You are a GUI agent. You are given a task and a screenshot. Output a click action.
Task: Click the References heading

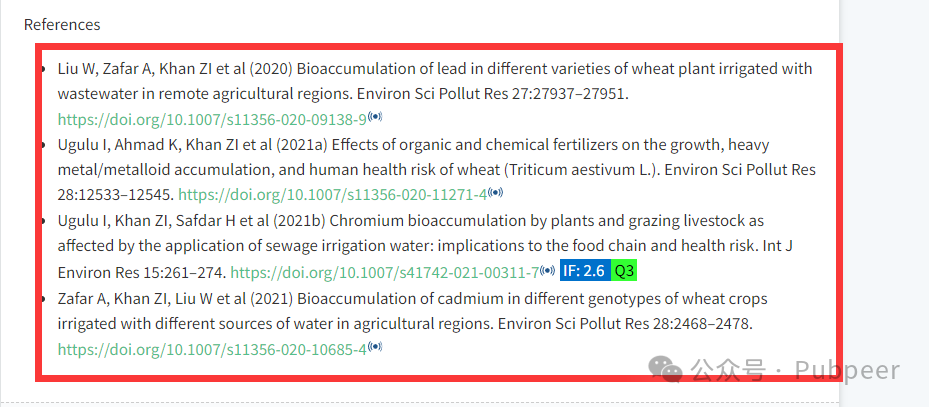(x=62, y=24)
